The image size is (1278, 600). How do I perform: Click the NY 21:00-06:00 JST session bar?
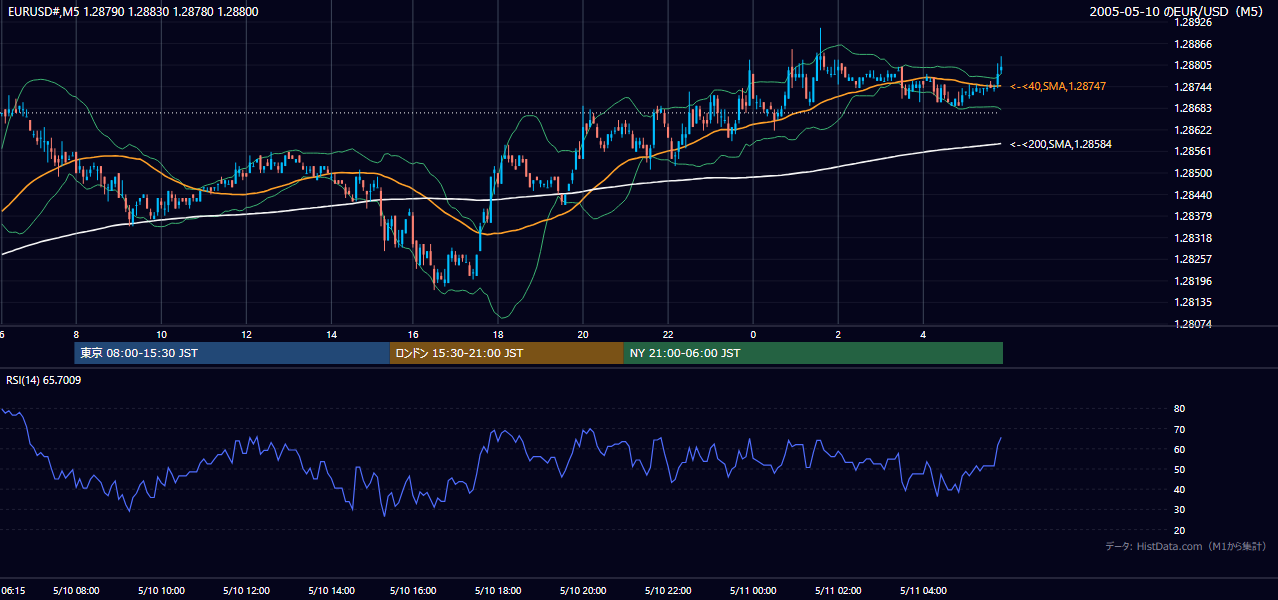pos(813,353)
